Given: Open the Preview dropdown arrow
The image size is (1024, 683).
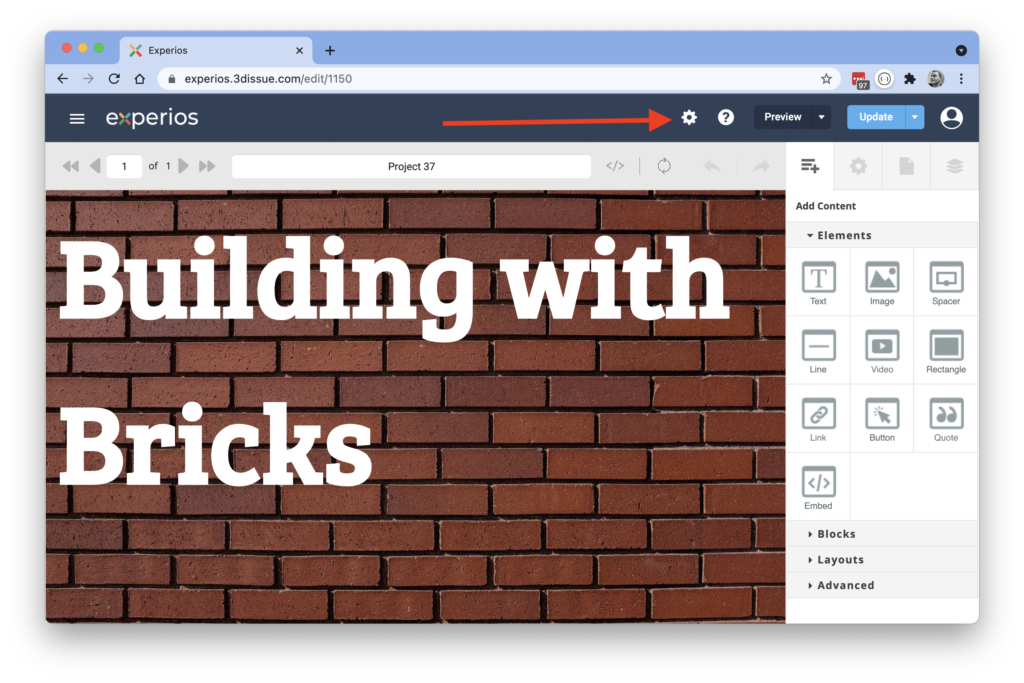Looking at the screenshot, I should click(820, 117).
